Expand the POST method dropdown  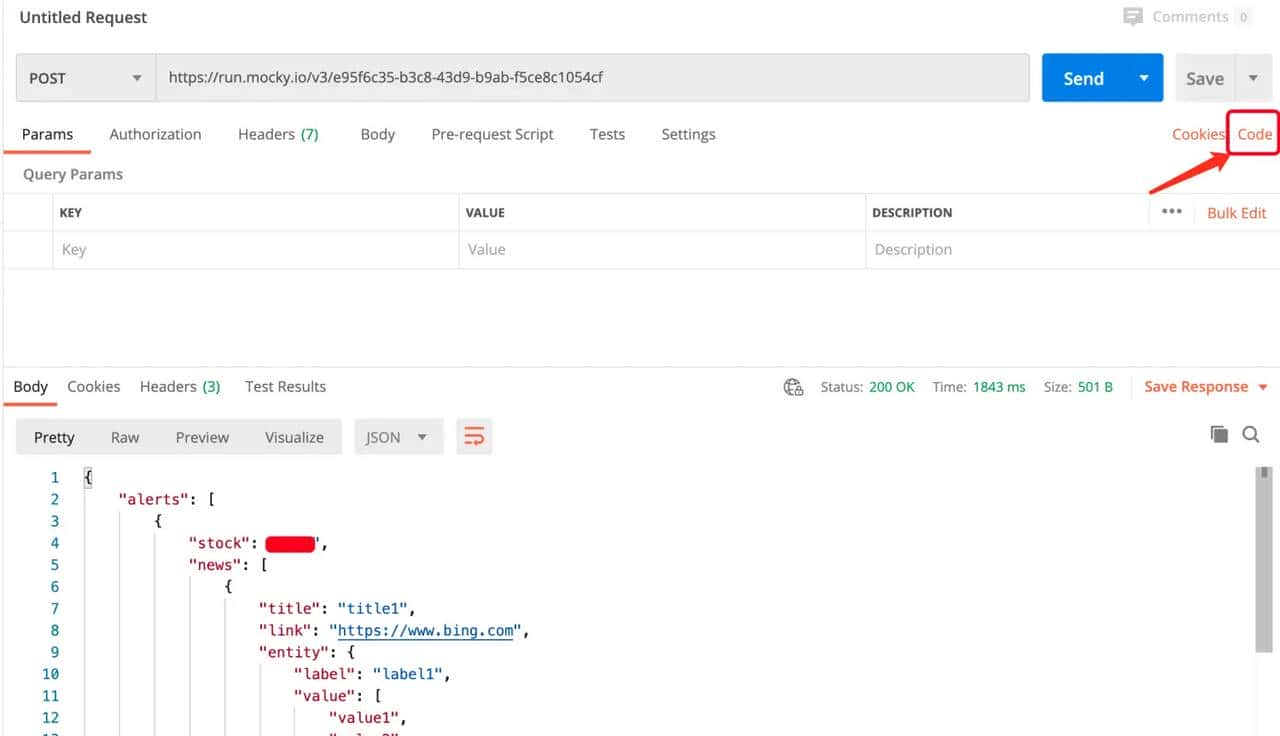point(85,78)
